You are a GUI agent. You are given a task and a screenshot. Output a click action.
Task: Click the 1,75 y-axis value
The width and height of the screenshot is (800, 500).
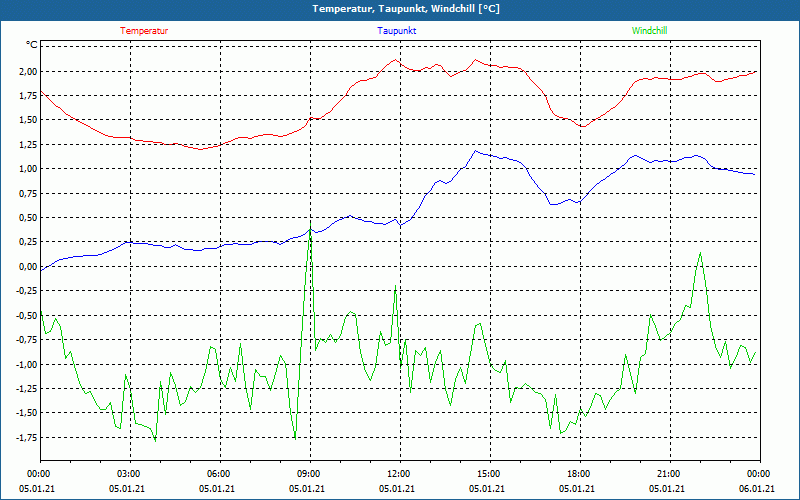coord(29,95)
